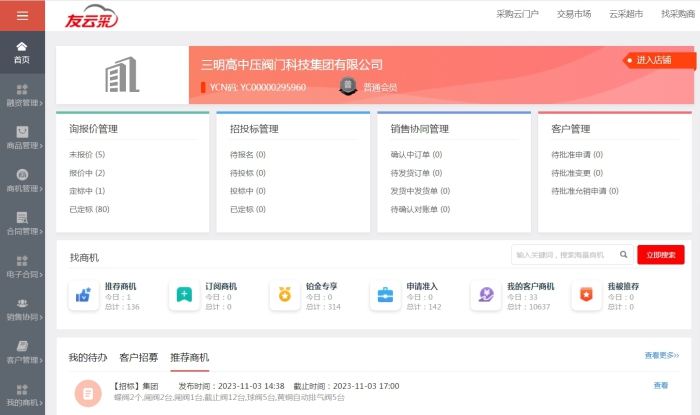Viewport: 700px width, 415px height.
Task: Switch to 客户招募 tab
Action: pyautogui.click(x=138, y=357)
